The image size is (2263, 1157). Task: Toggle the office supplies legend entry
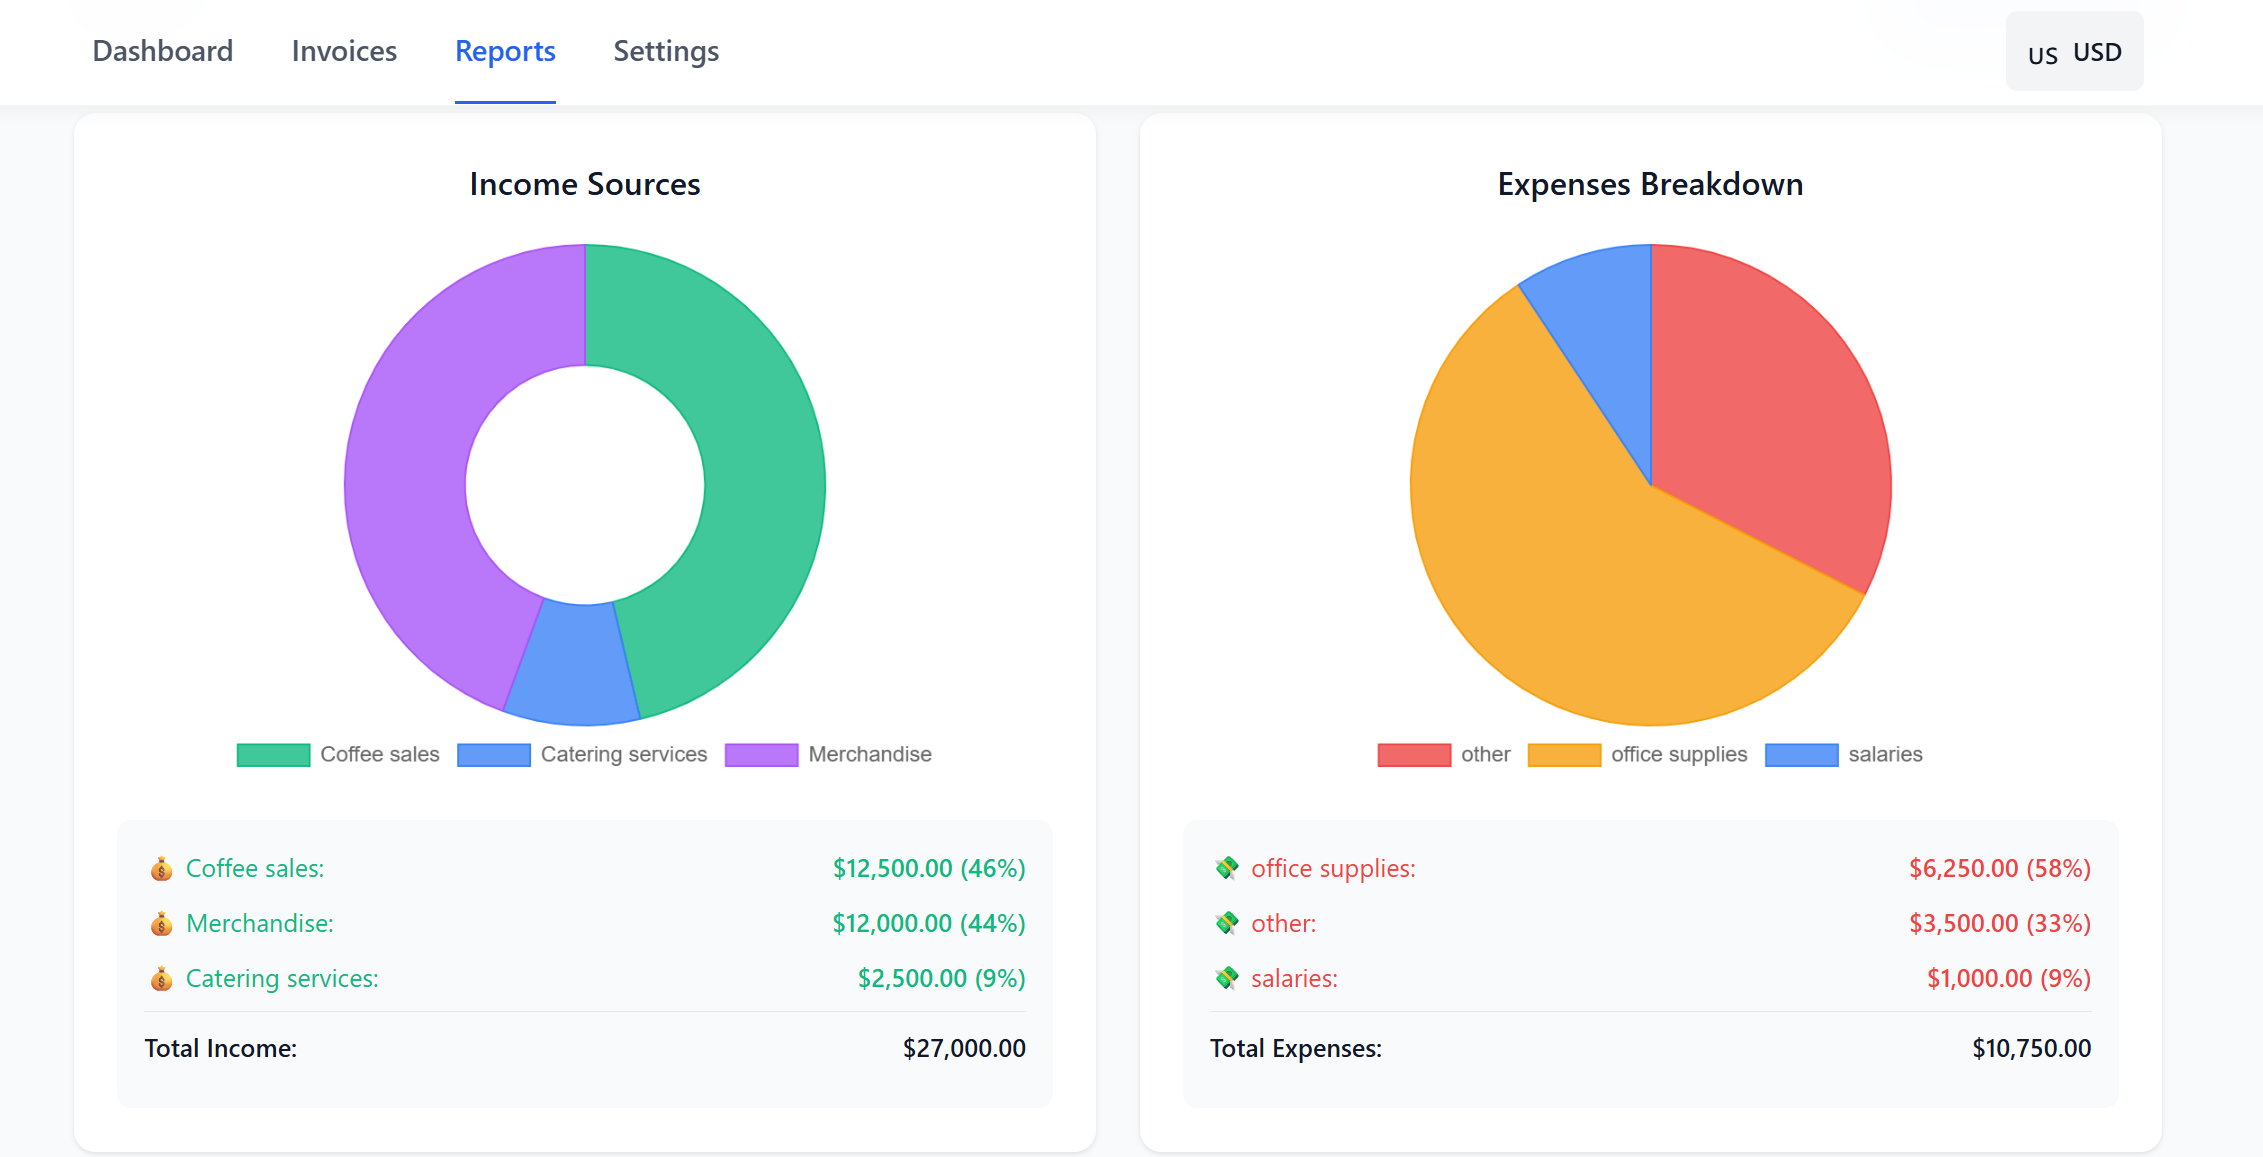[x=1637, y=754]
